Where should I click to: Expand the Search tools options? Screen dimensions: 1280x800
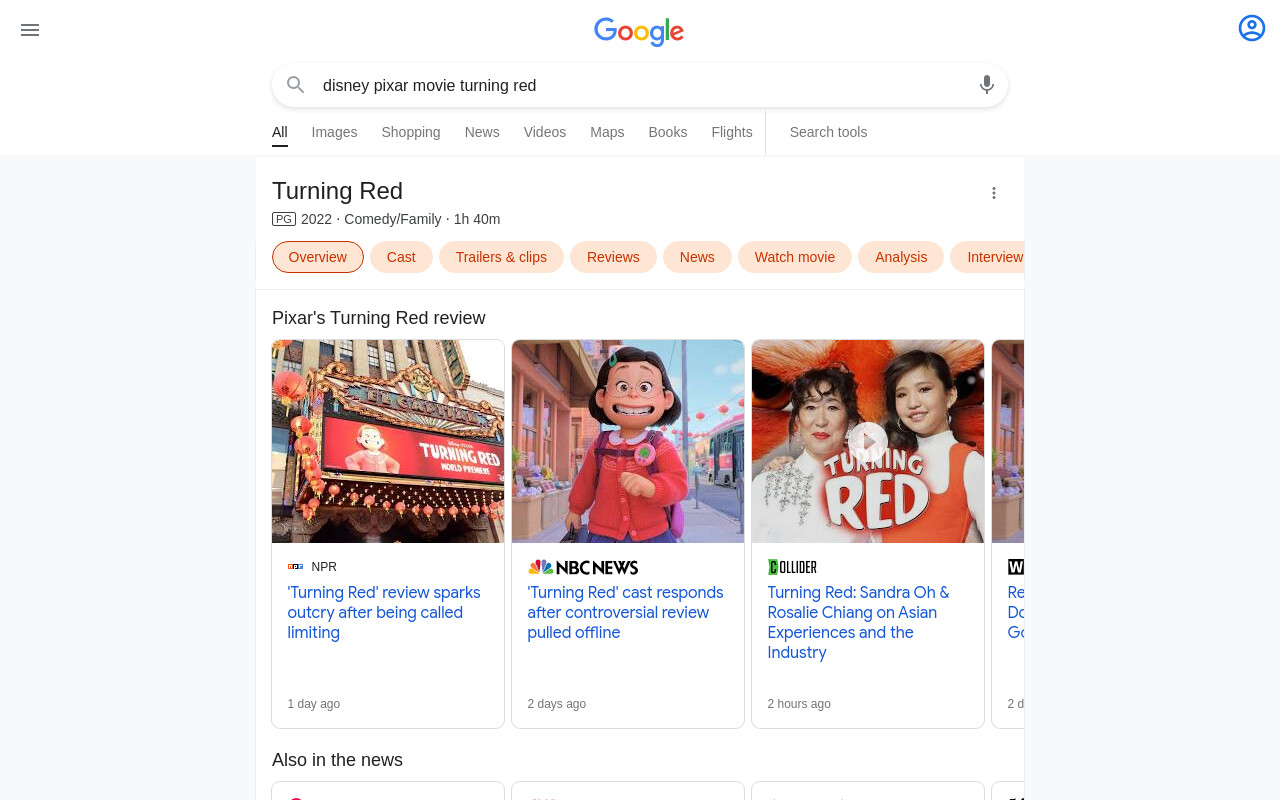[828, 132]
